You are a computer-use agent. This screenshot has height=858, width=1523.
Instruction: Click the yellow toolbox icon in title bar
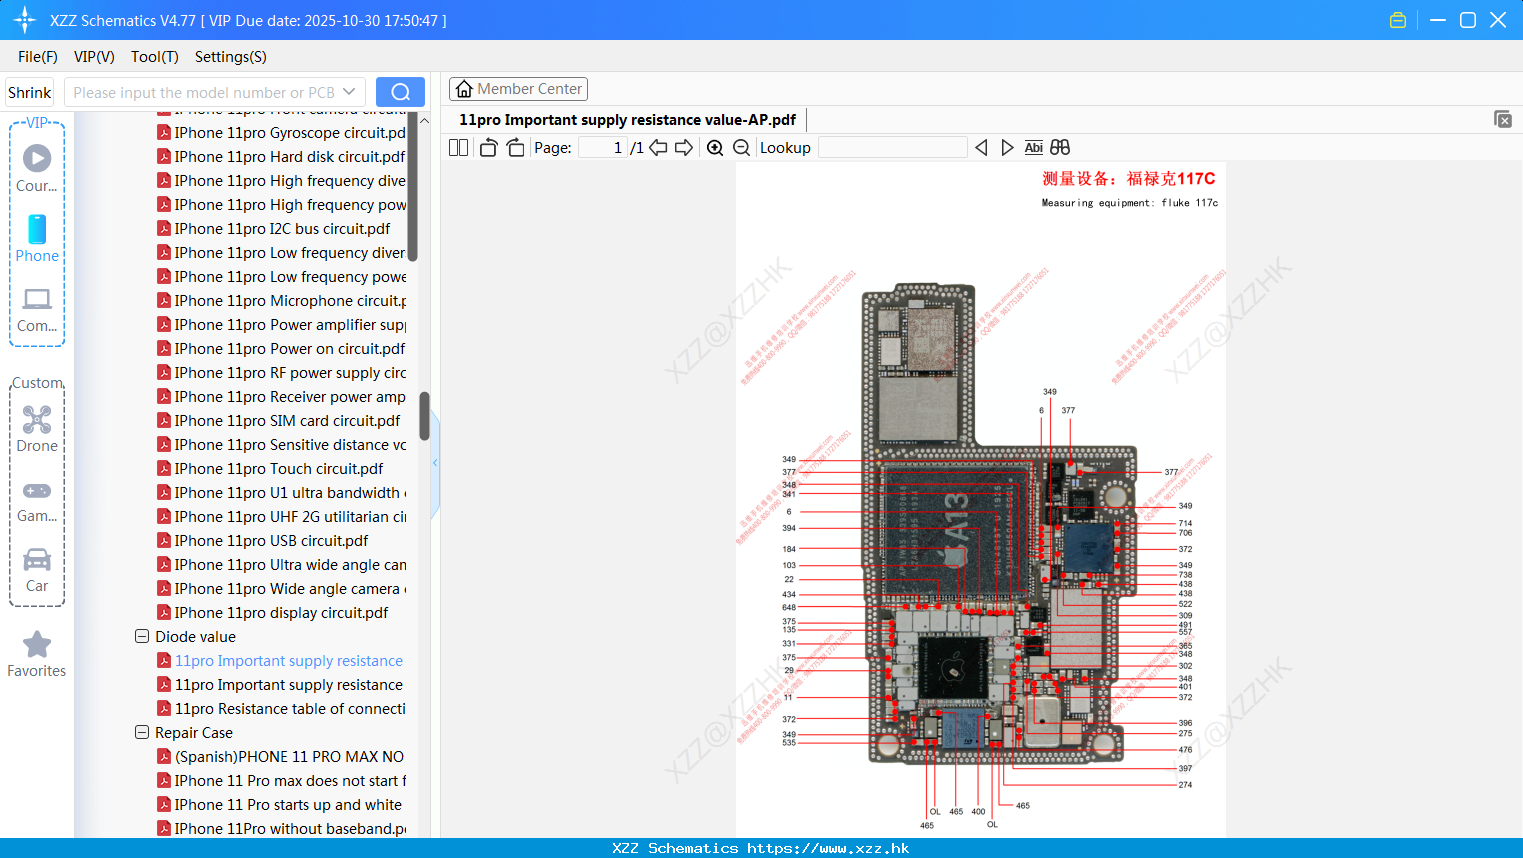(1398, 20)
